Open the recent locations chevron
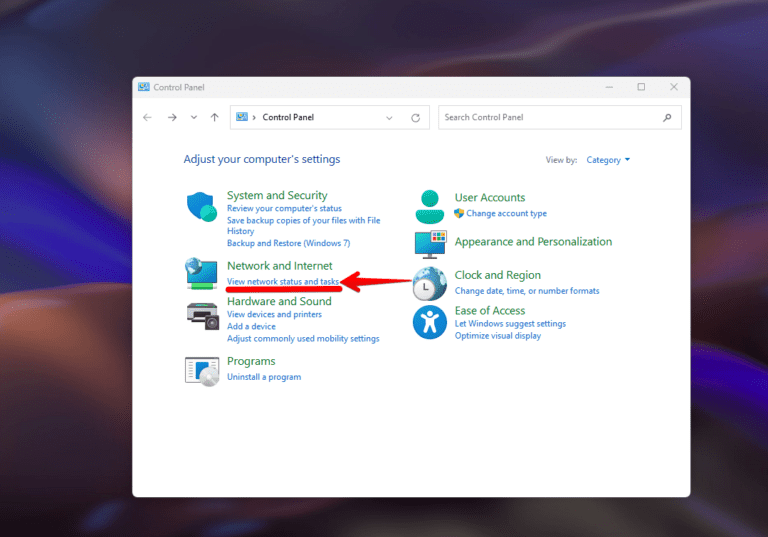The image size is (768, 537). click(x=193, y=118)
